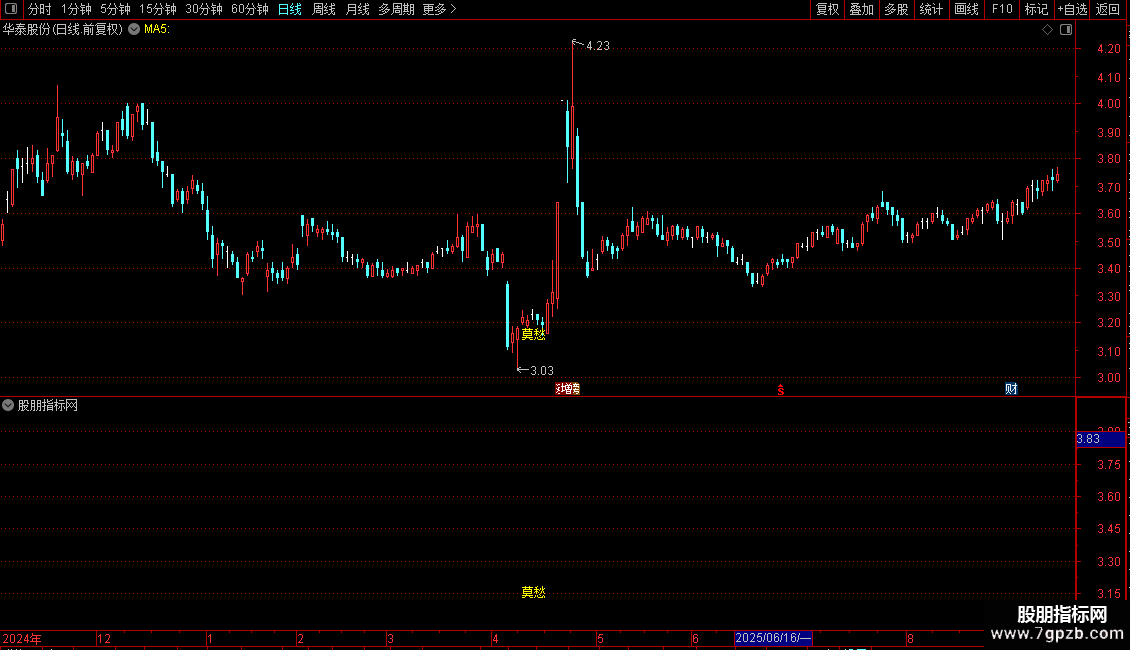Toggle the right side panel icon
Viewport: 1130px width, 650px height.
[x=1066, y=30]
